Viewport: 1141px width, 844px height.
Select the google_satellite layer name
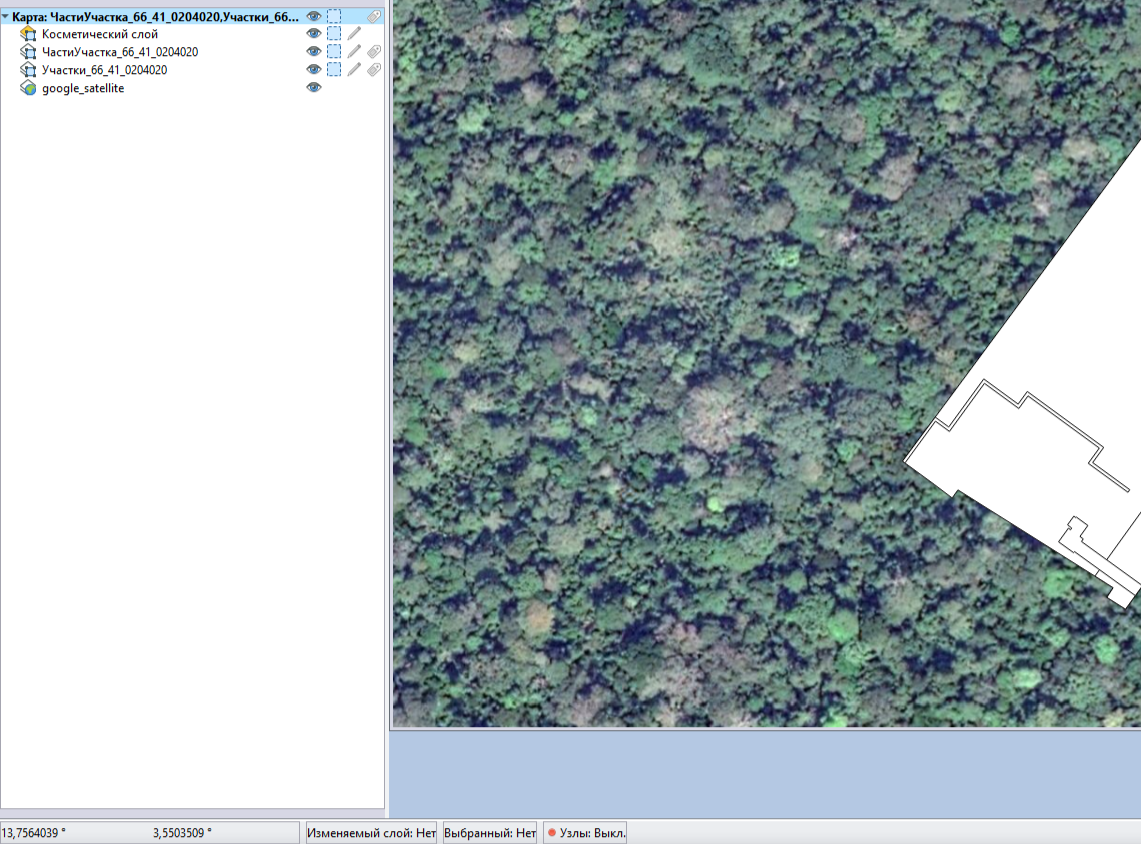click(83, 88)
